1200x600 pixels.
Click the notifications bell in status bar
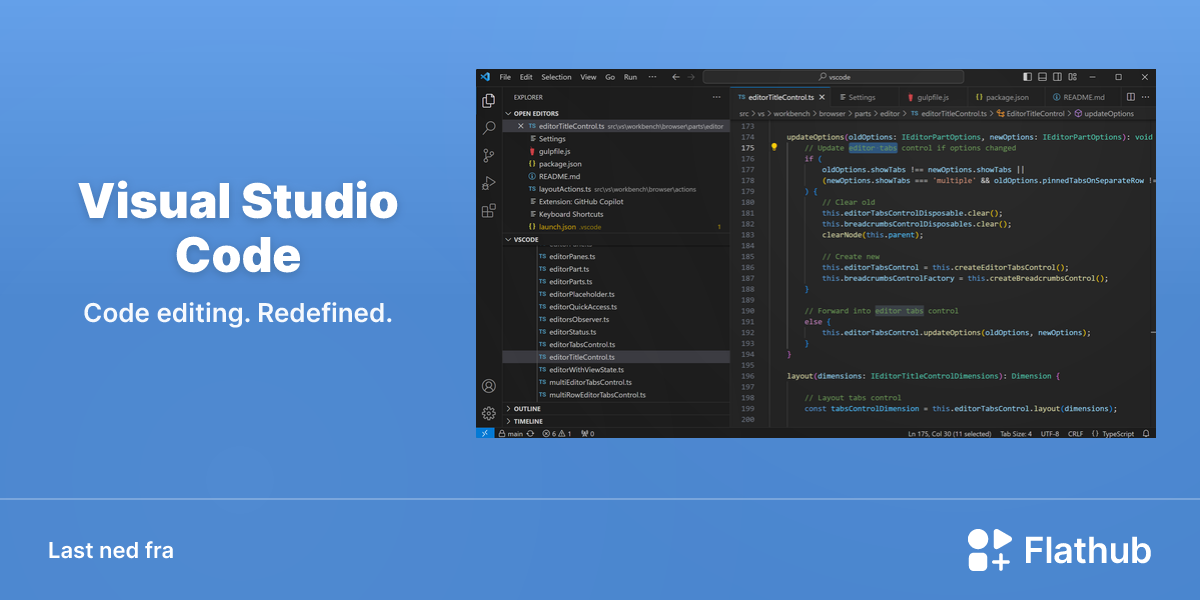(1146, 434)
